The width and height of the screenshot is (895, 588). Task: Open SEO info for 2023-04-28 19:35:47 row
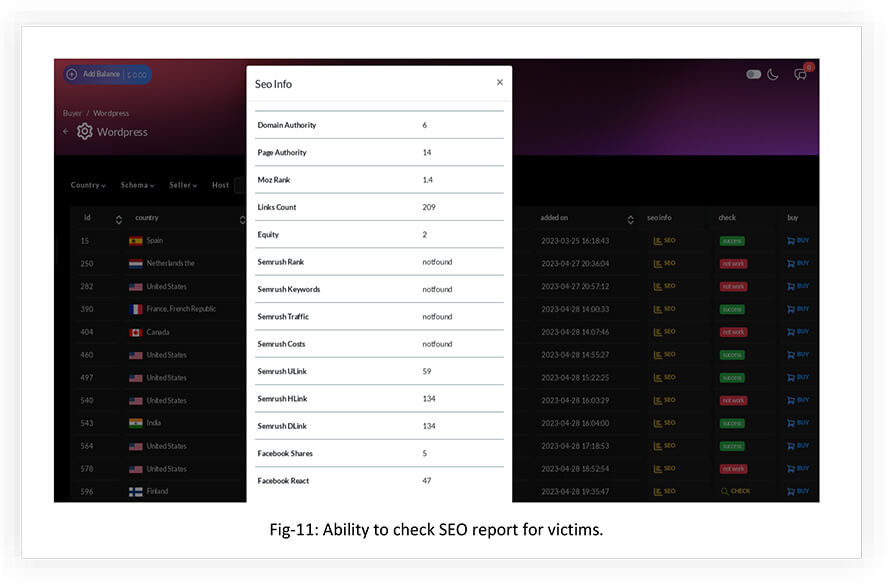[664, 492]
